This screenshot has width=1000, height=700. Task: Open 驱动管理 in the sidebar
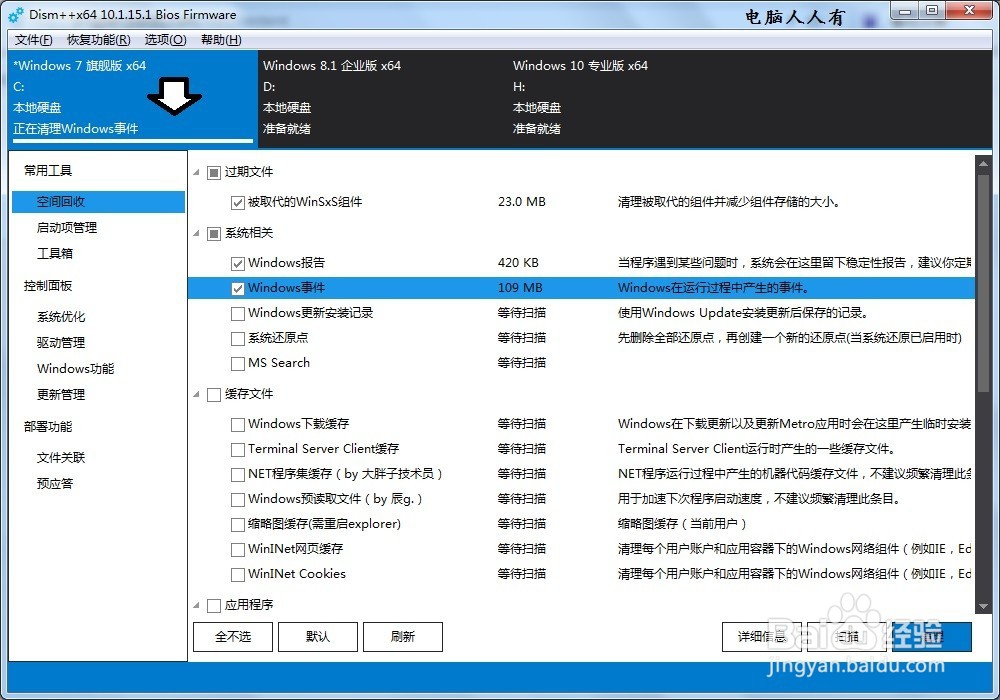pos(61,343)
